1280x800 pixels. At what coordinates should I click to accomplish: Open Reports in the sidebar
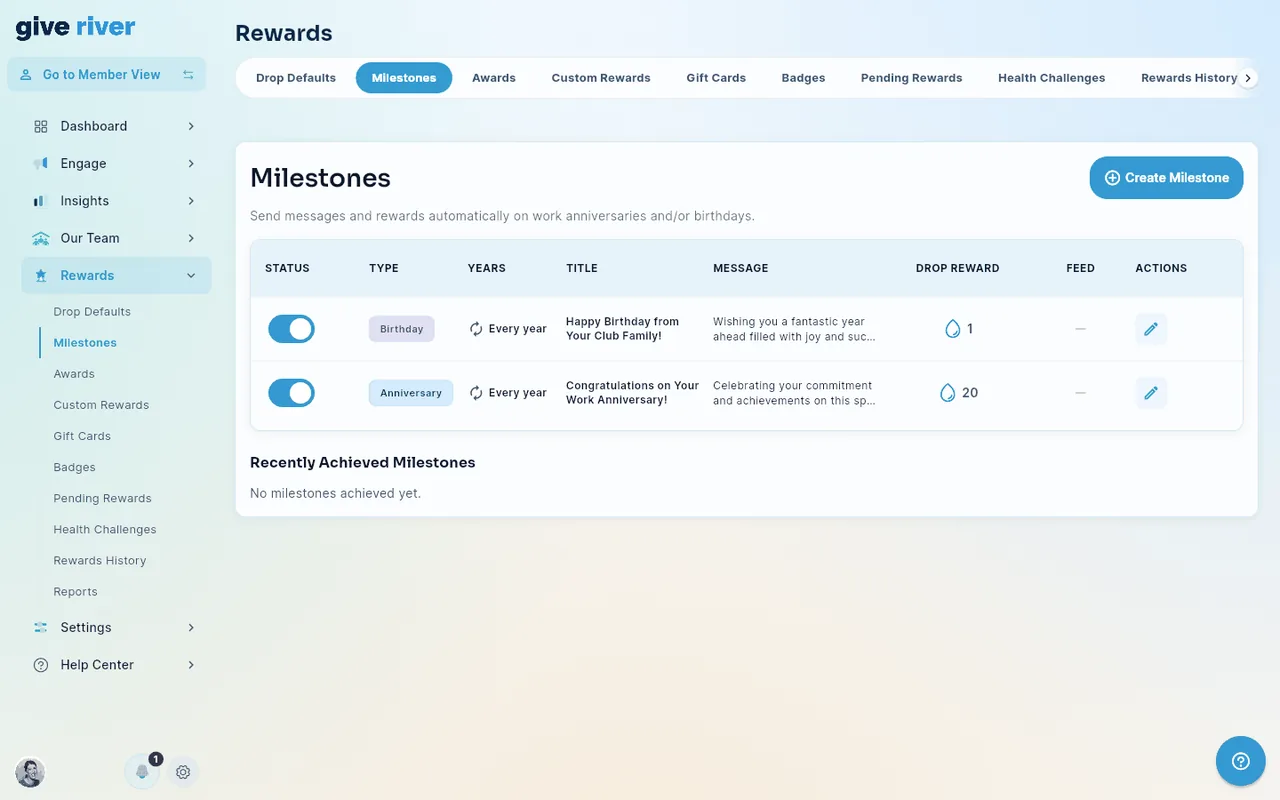point(75,591)
